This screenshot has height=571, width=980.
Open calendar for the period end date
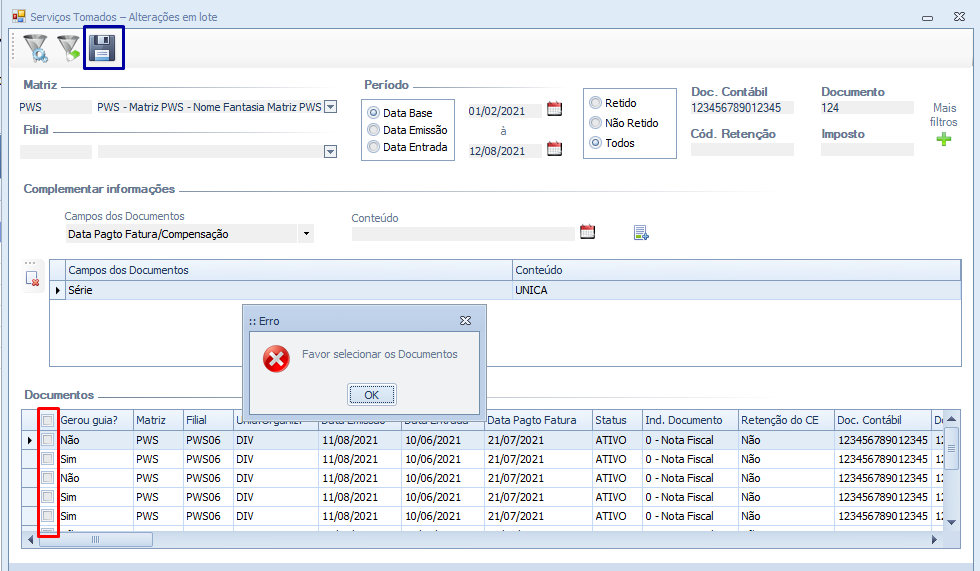[554, 149]
